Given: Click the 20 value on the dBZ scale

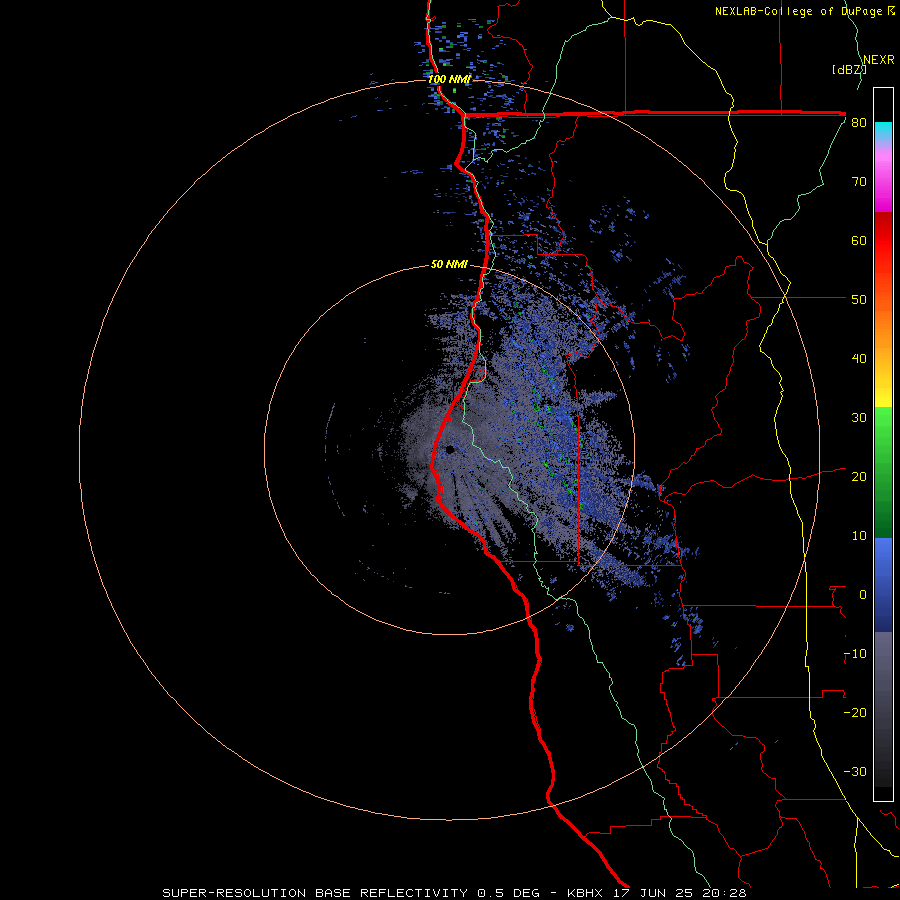Looking at the screenshot, I should tap(859, 477).
